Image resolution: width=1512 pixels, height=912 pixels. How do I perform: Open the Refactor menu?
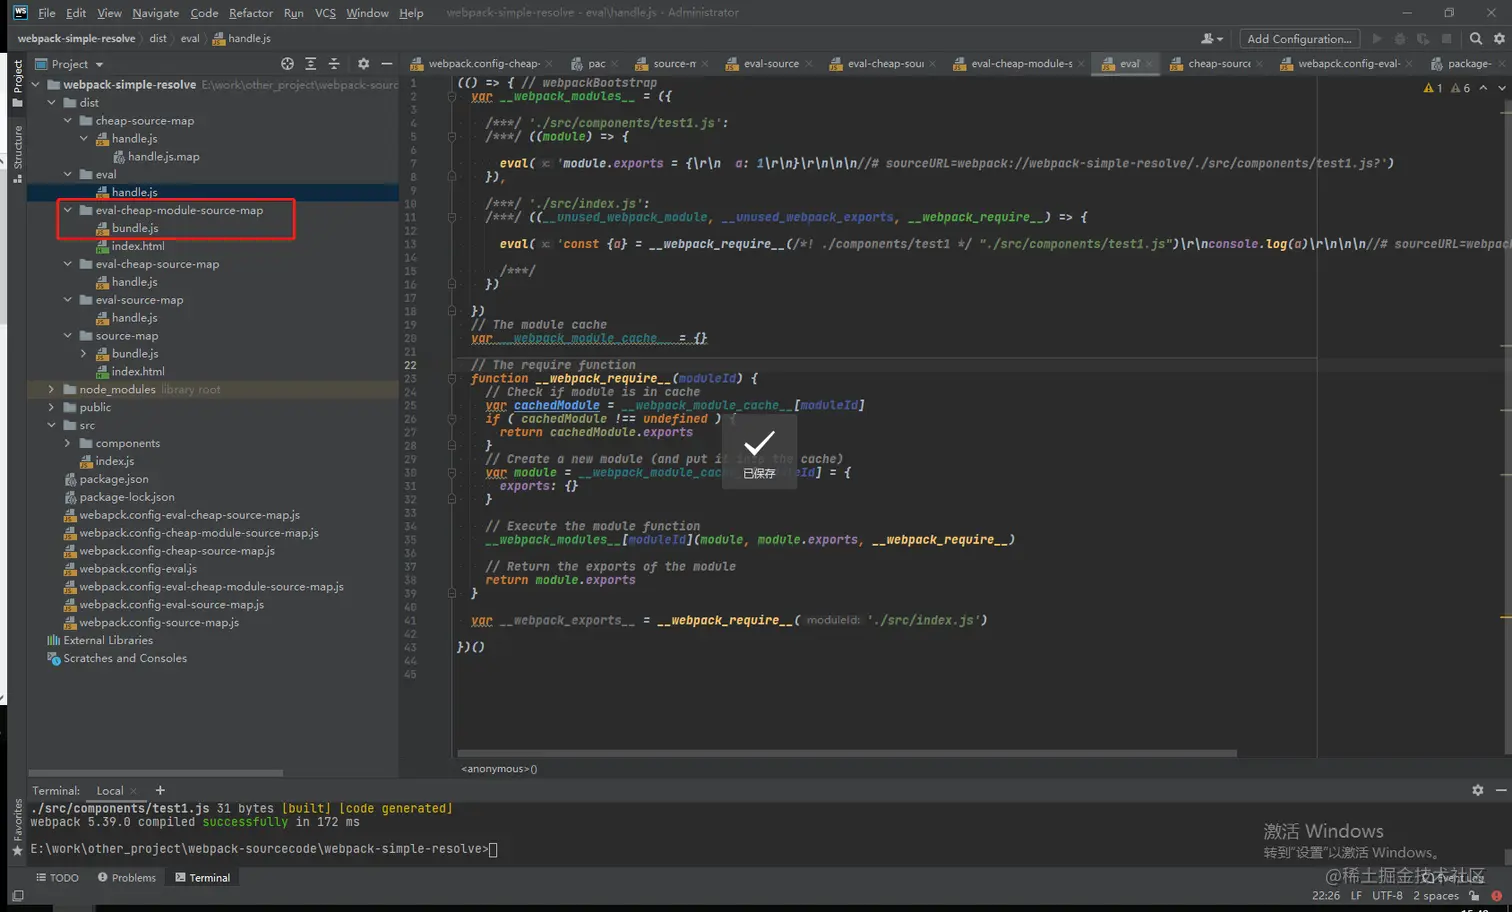(x=250, y=13)
